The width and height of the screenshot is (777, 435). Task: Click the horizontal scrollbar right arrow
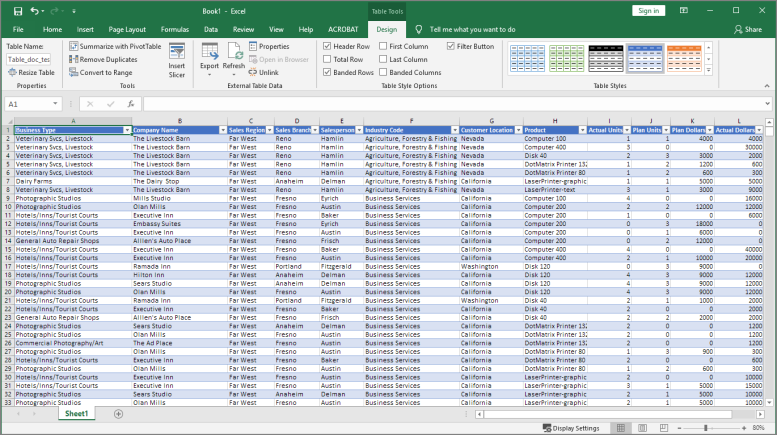click(x=760, y=414)
